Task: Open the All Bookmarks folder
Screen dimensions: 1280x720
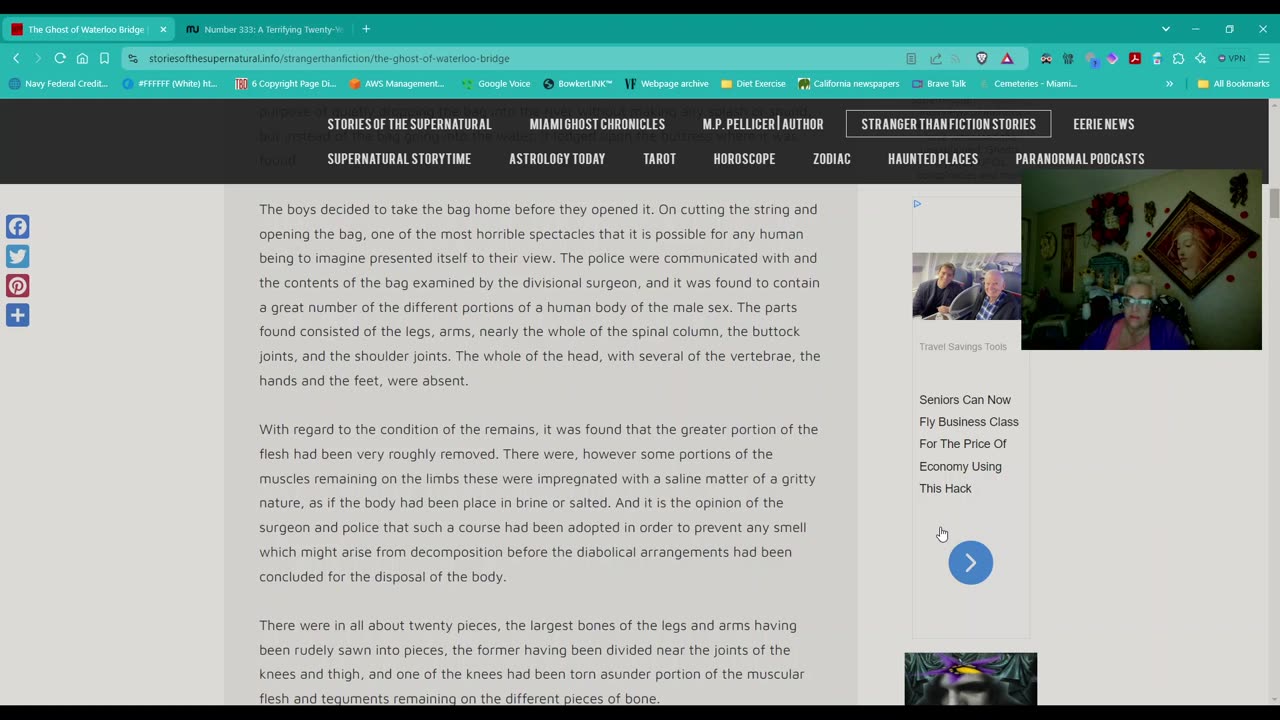Action: (x=1233, y=84)
